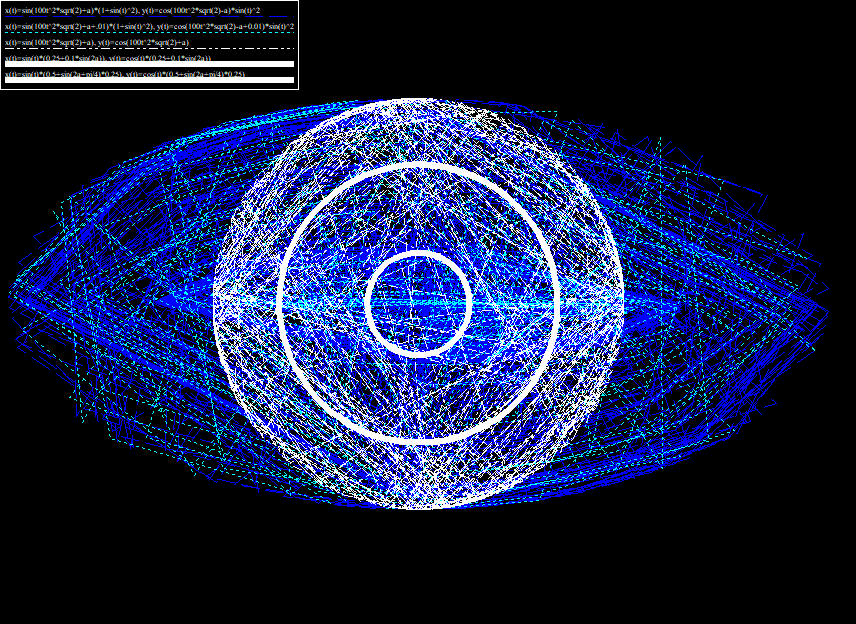Click the cyan dashed line sample in legend
Image resolution: width=856 pixels, height=624 pixels.
pyautogui.click(x=149, y=33)
